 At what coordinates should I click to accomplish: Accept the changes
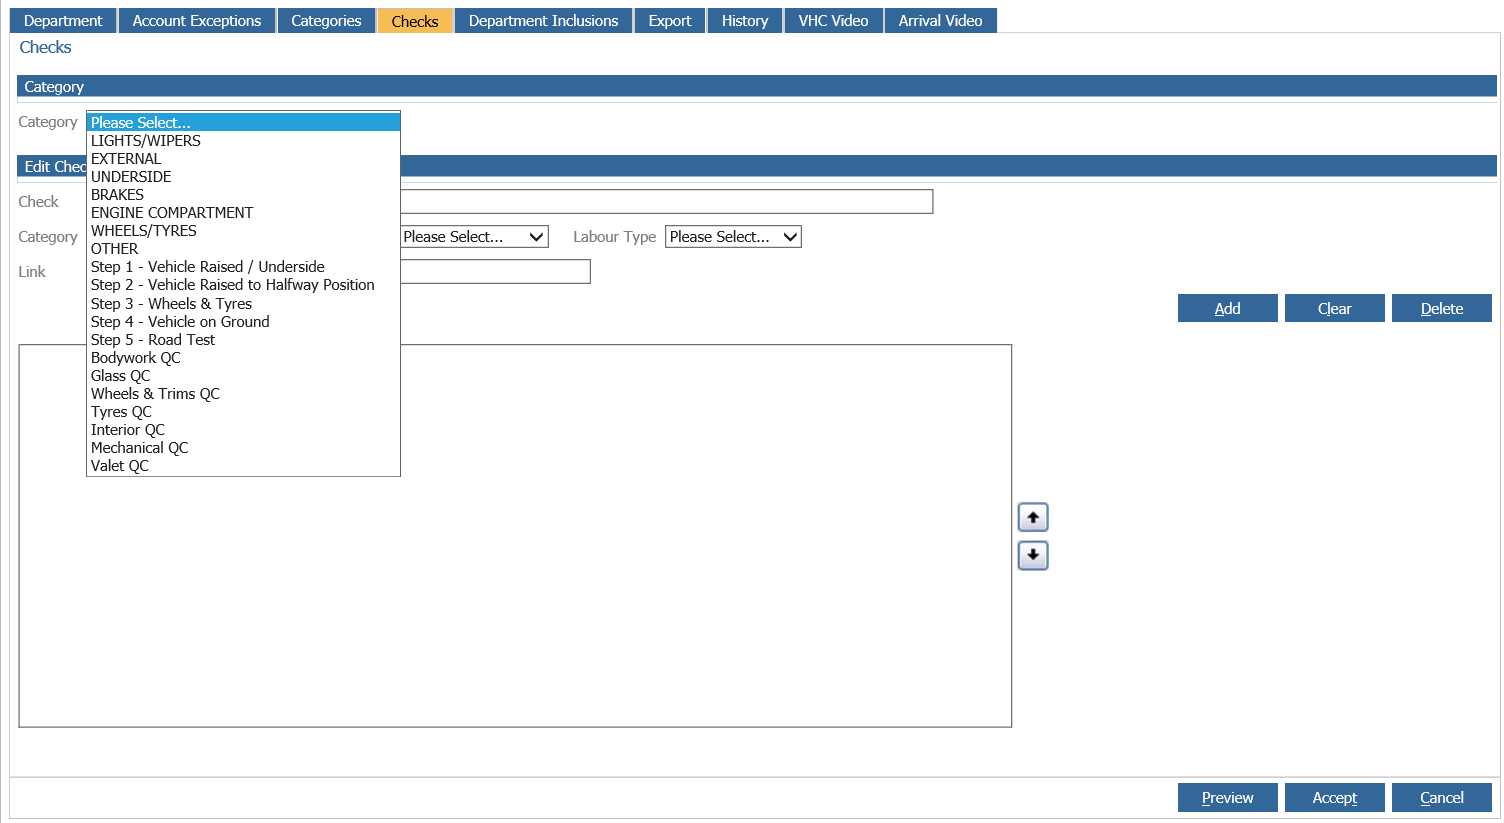pos(1334,797)
